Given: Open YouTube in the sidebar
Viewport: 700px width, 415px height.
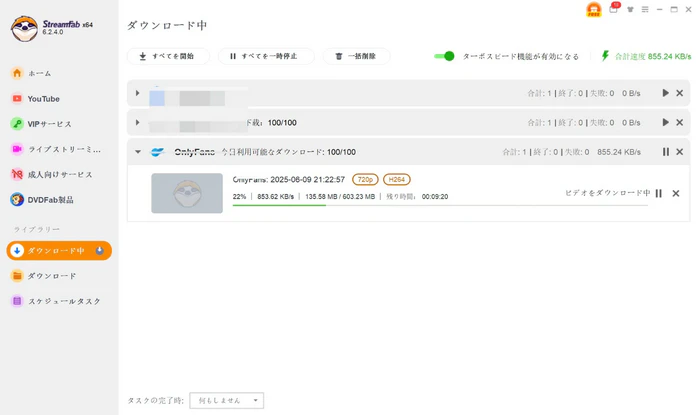Looking at the screenshot, I should tap(43, 99).
